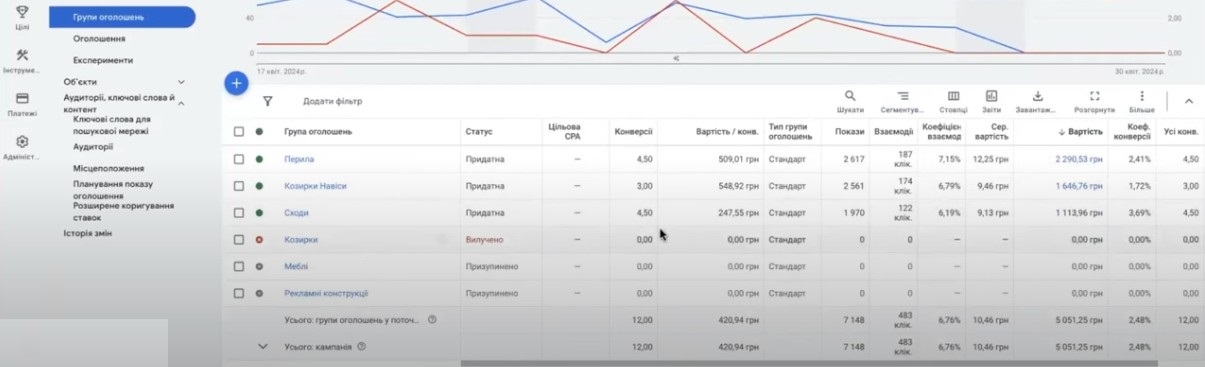Open the Goals (Цілі) sidebar icon
This screenshot has height=367, width=1205.
click(22, 13)
